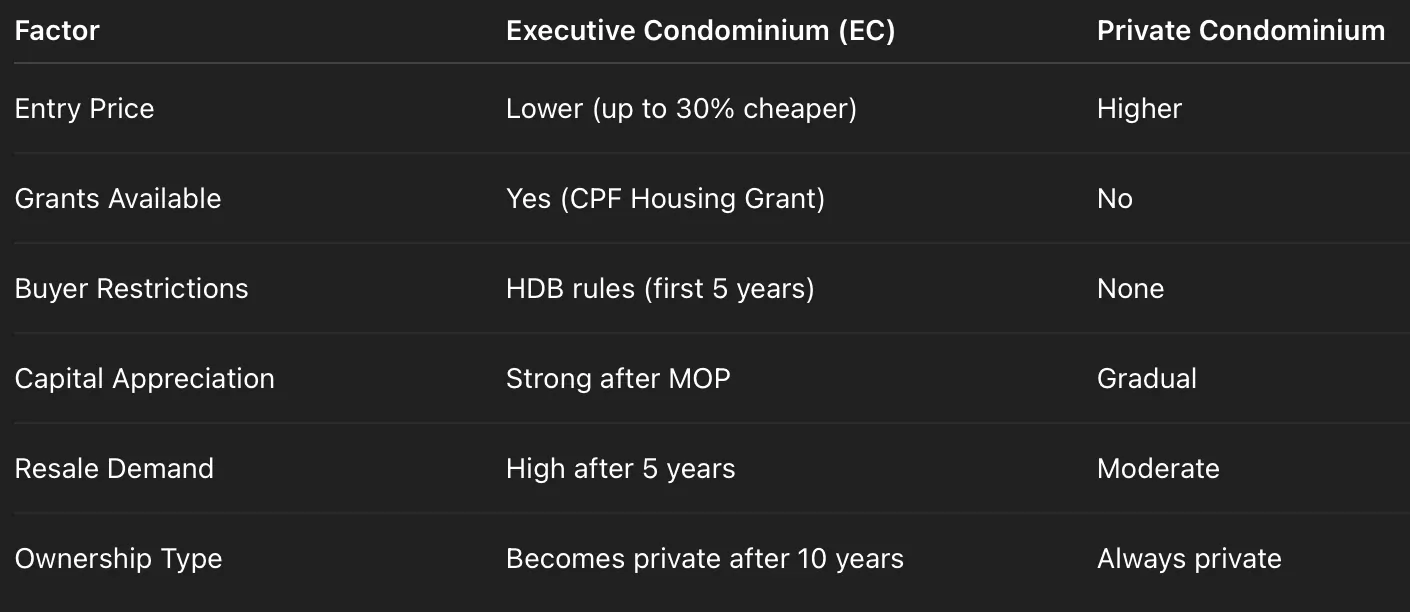Select the 'Higher' cell
Screen dimensions: 1410x612
pyautogui.click(x=1139, y=108)
